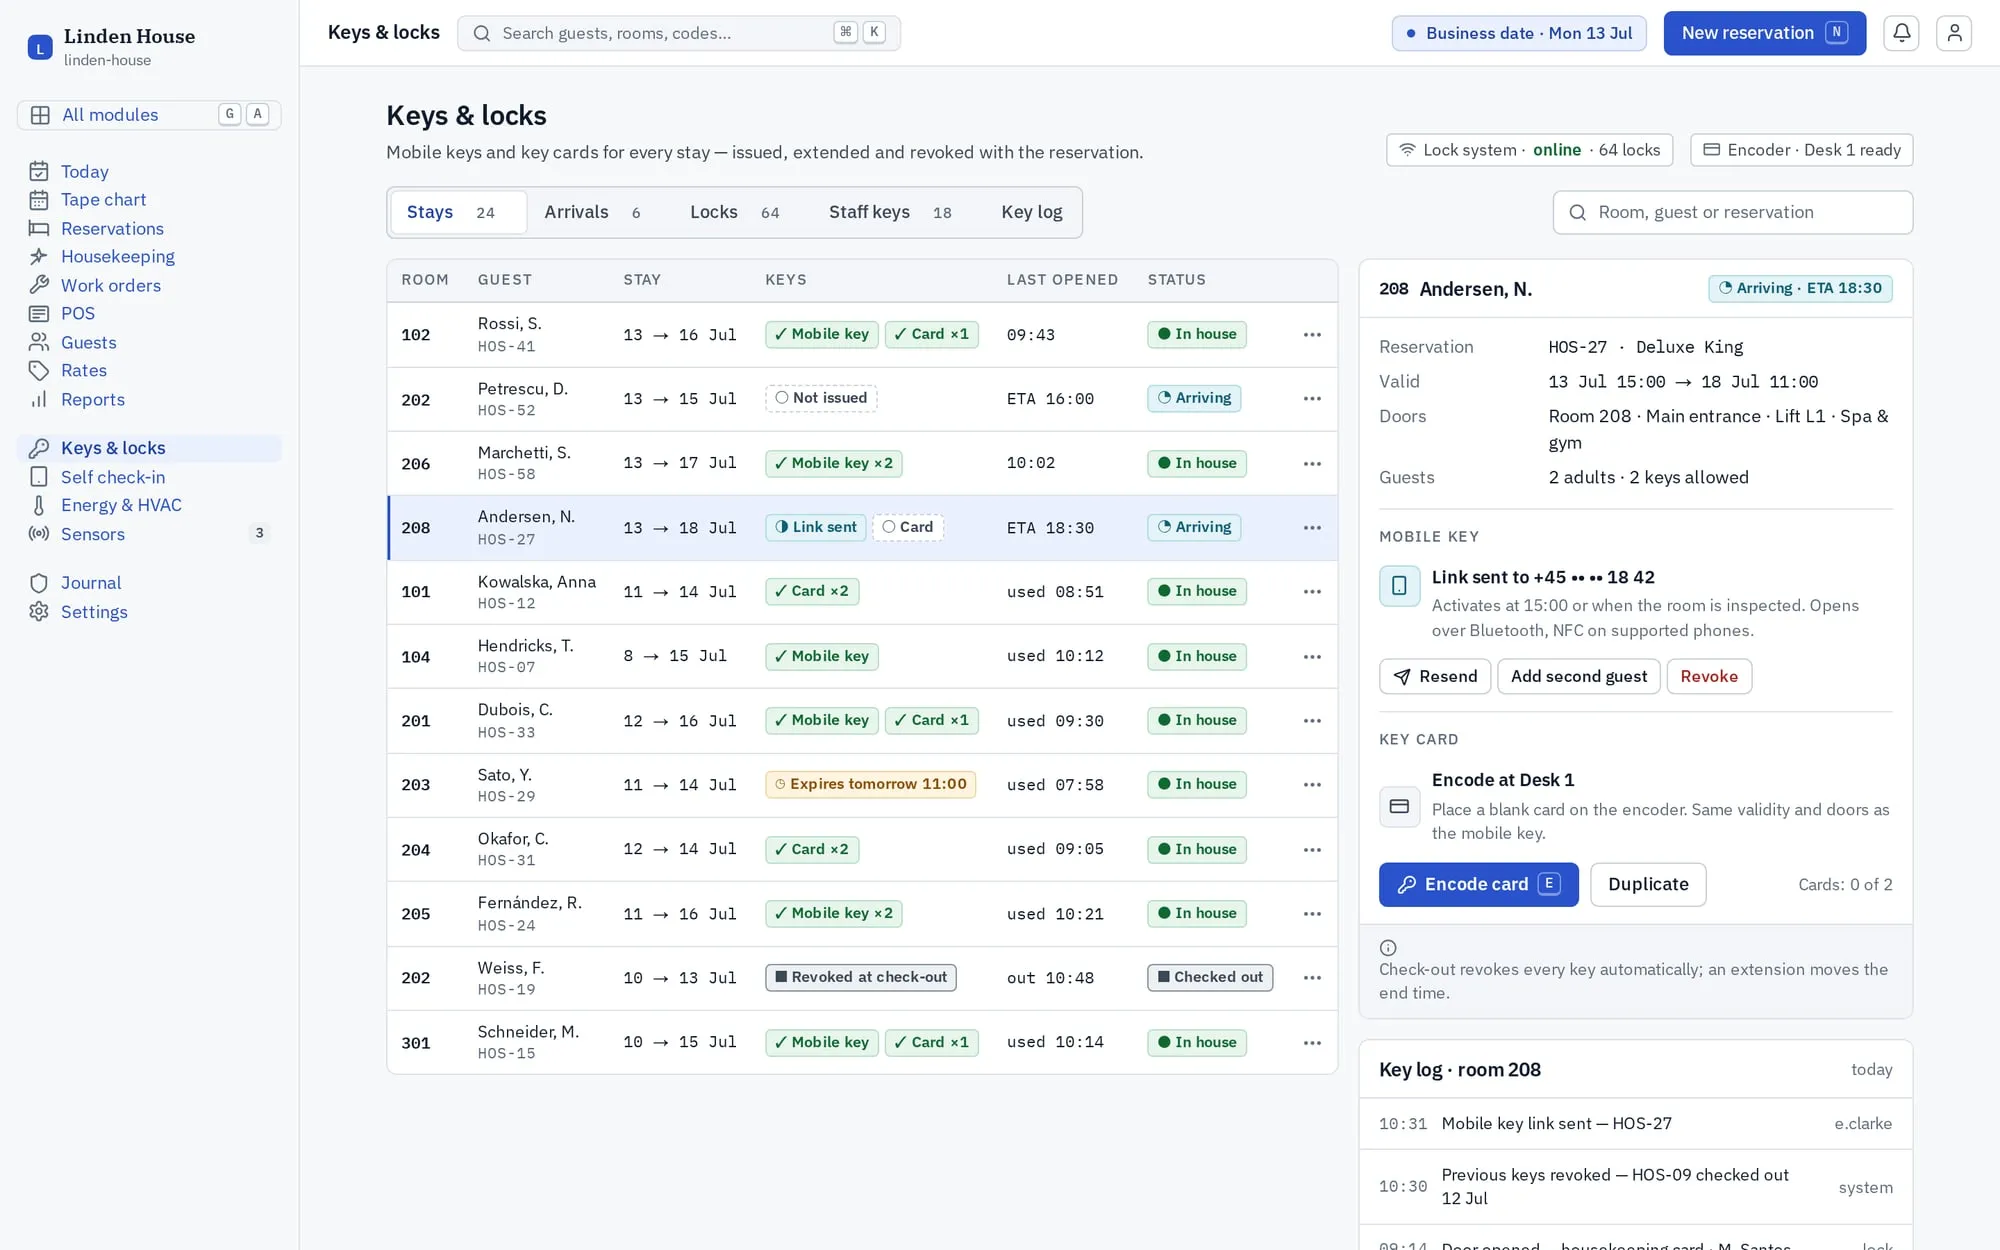This screenshot has height=1250, width=2000.
Task: Open POS module
Action: [149, 314]
